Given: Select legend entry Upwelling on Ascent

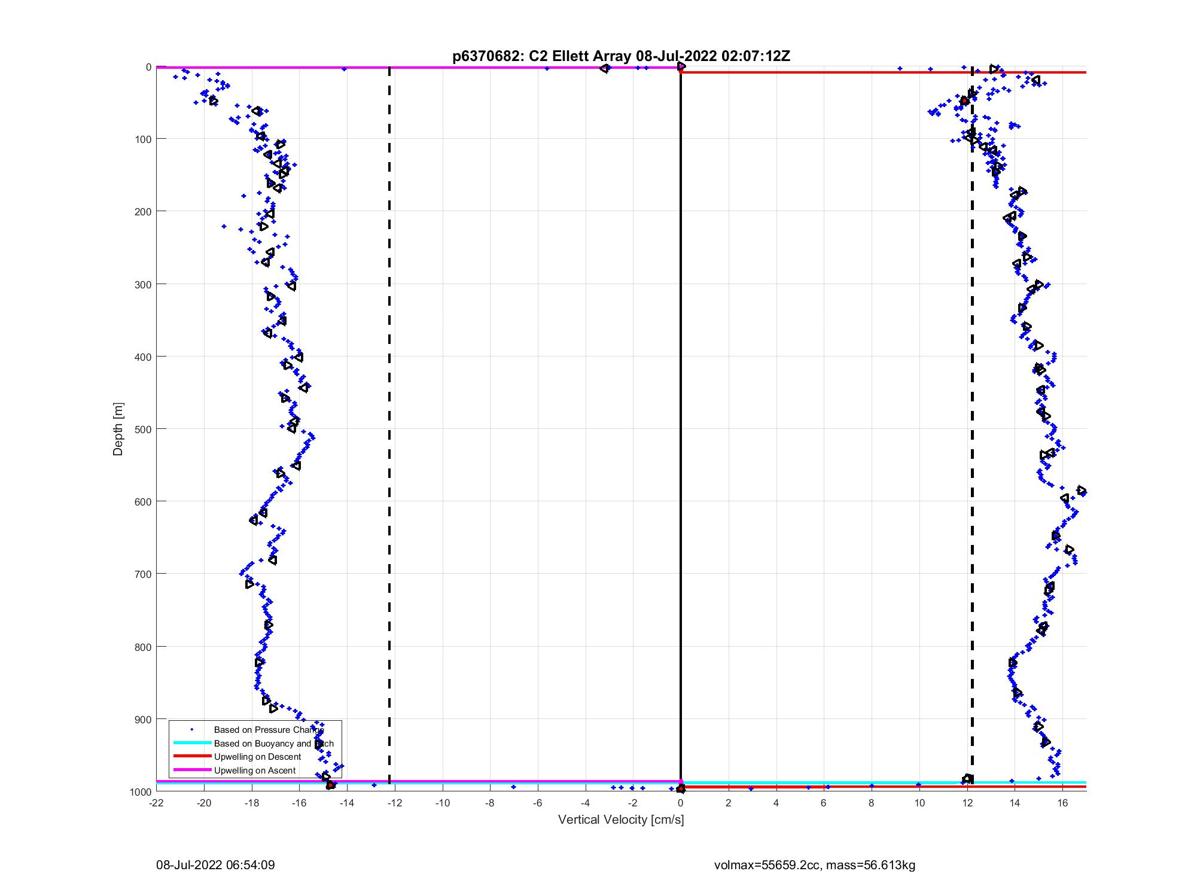Looking at the screenshot, I should [x=255, y=770].
